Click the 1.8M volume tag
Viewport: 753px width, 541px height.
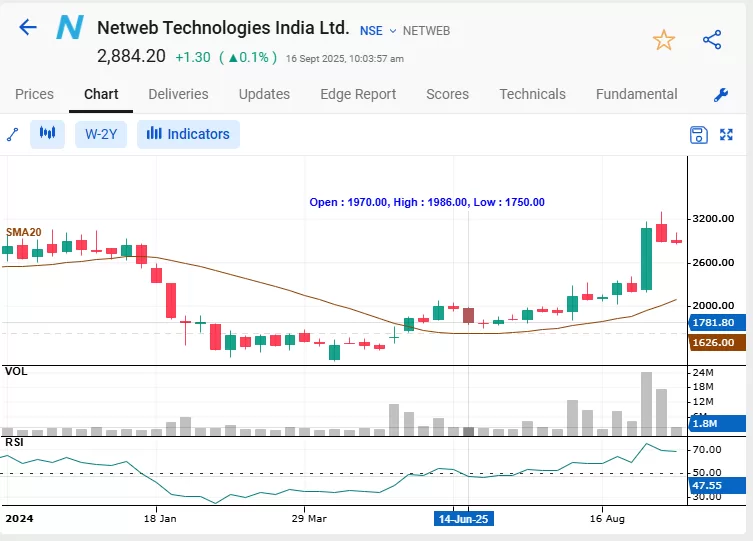coord(717,424)
